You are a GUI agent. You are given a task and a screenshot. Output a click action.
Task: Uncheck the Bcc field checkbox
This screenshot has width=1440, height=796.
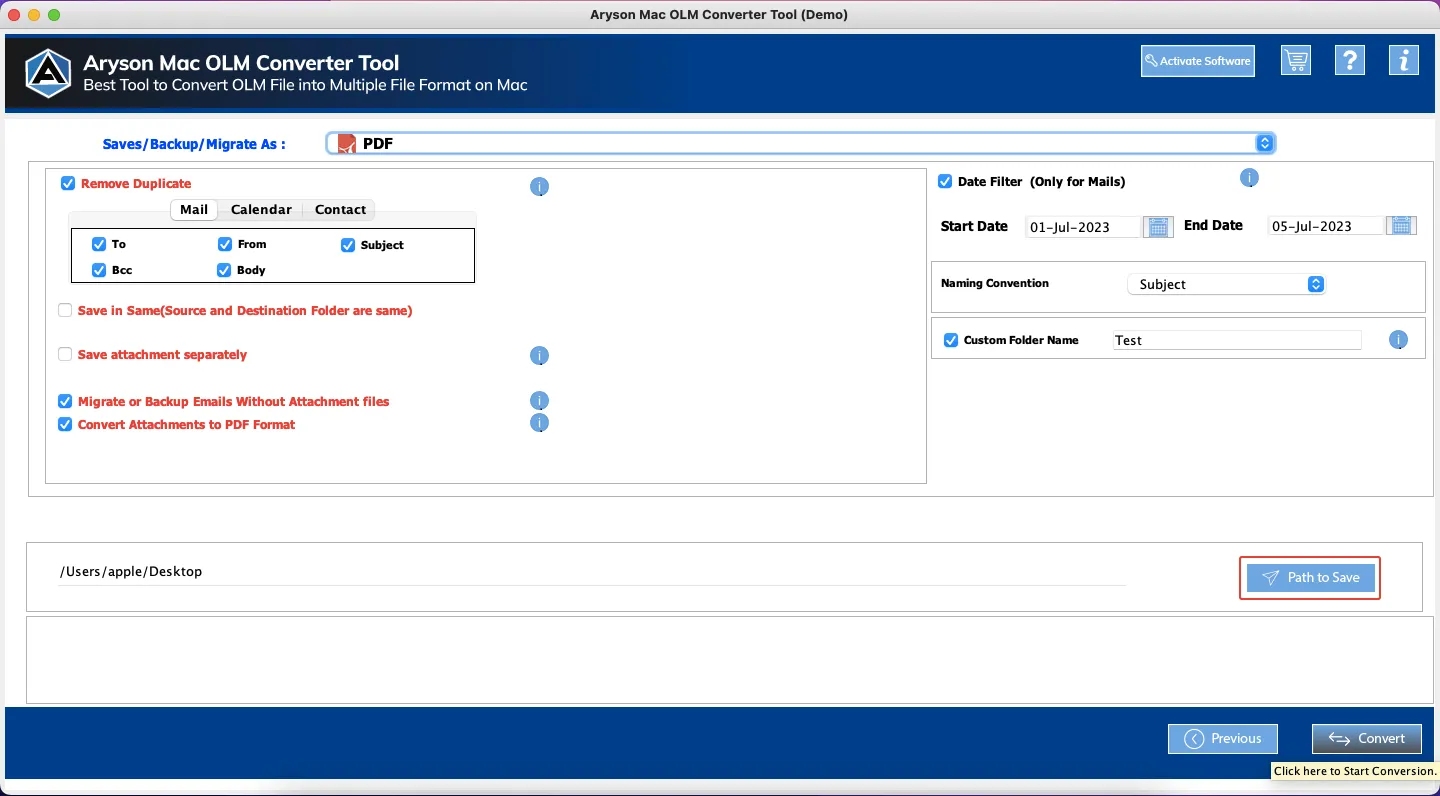[x=99, y=270]
